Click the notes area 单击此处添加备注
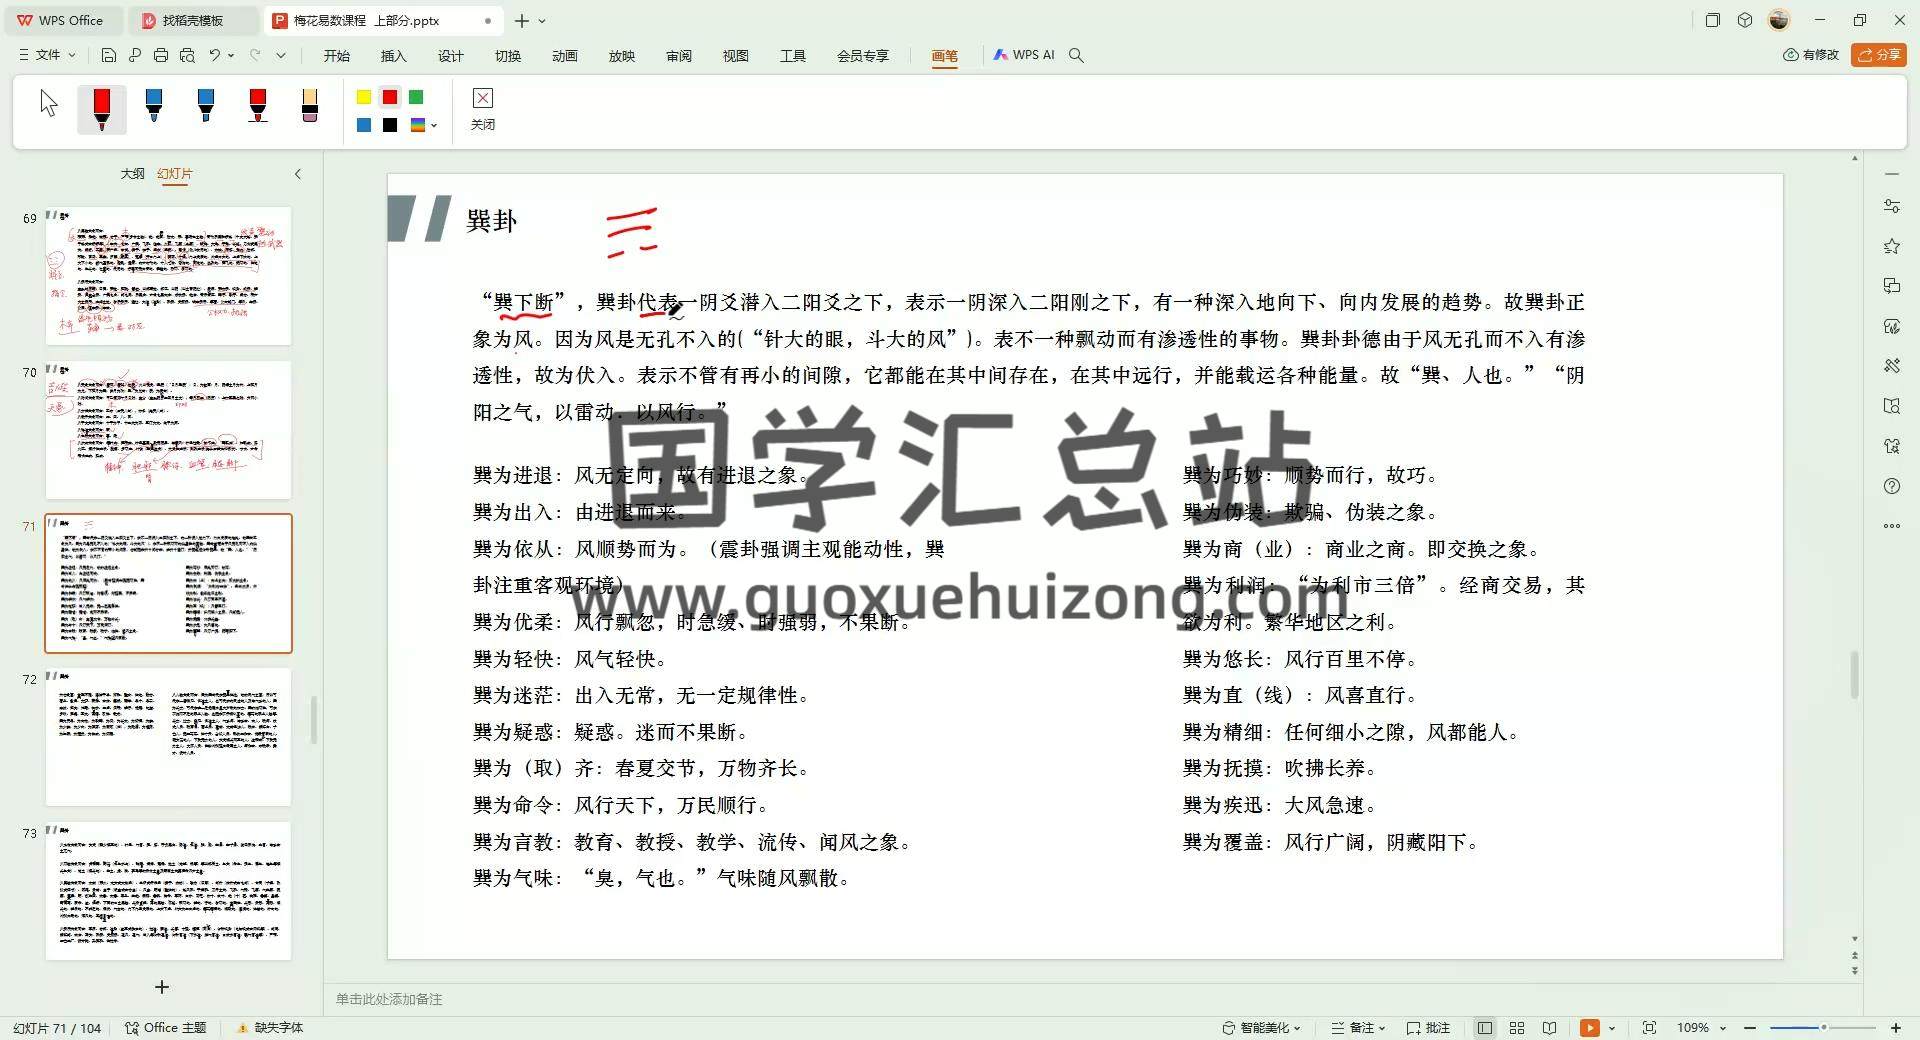1920x1040 pixels. click(389, 999)
